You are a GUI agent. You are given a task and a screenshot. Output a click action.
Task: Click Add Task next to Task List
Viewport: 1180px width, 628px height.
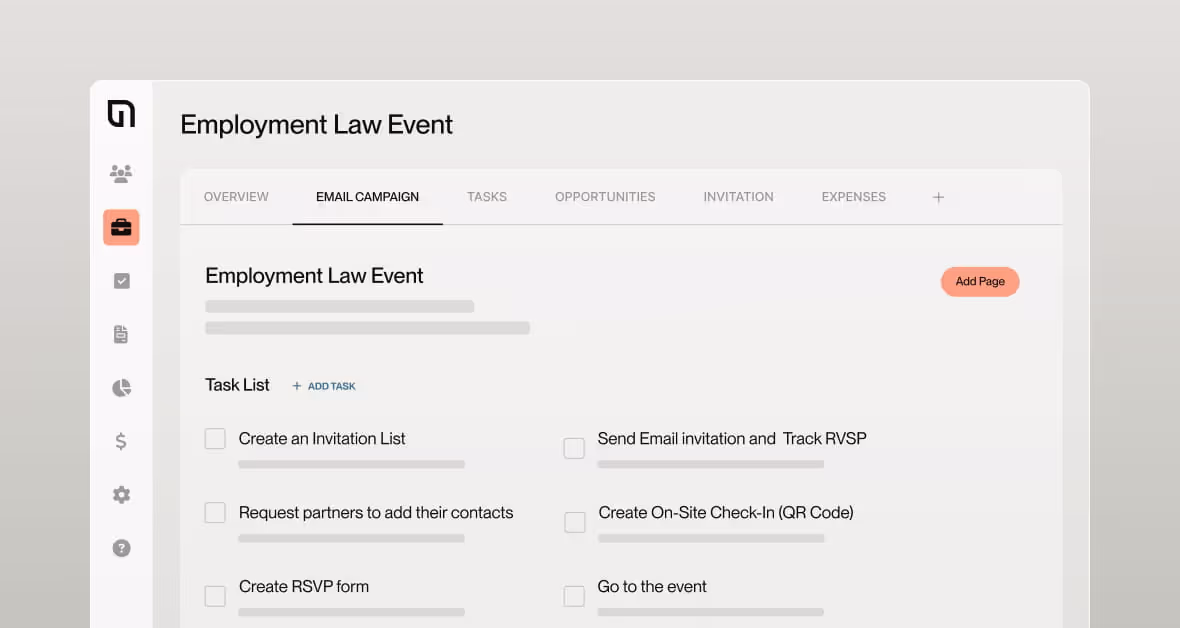tap(323, 385)
